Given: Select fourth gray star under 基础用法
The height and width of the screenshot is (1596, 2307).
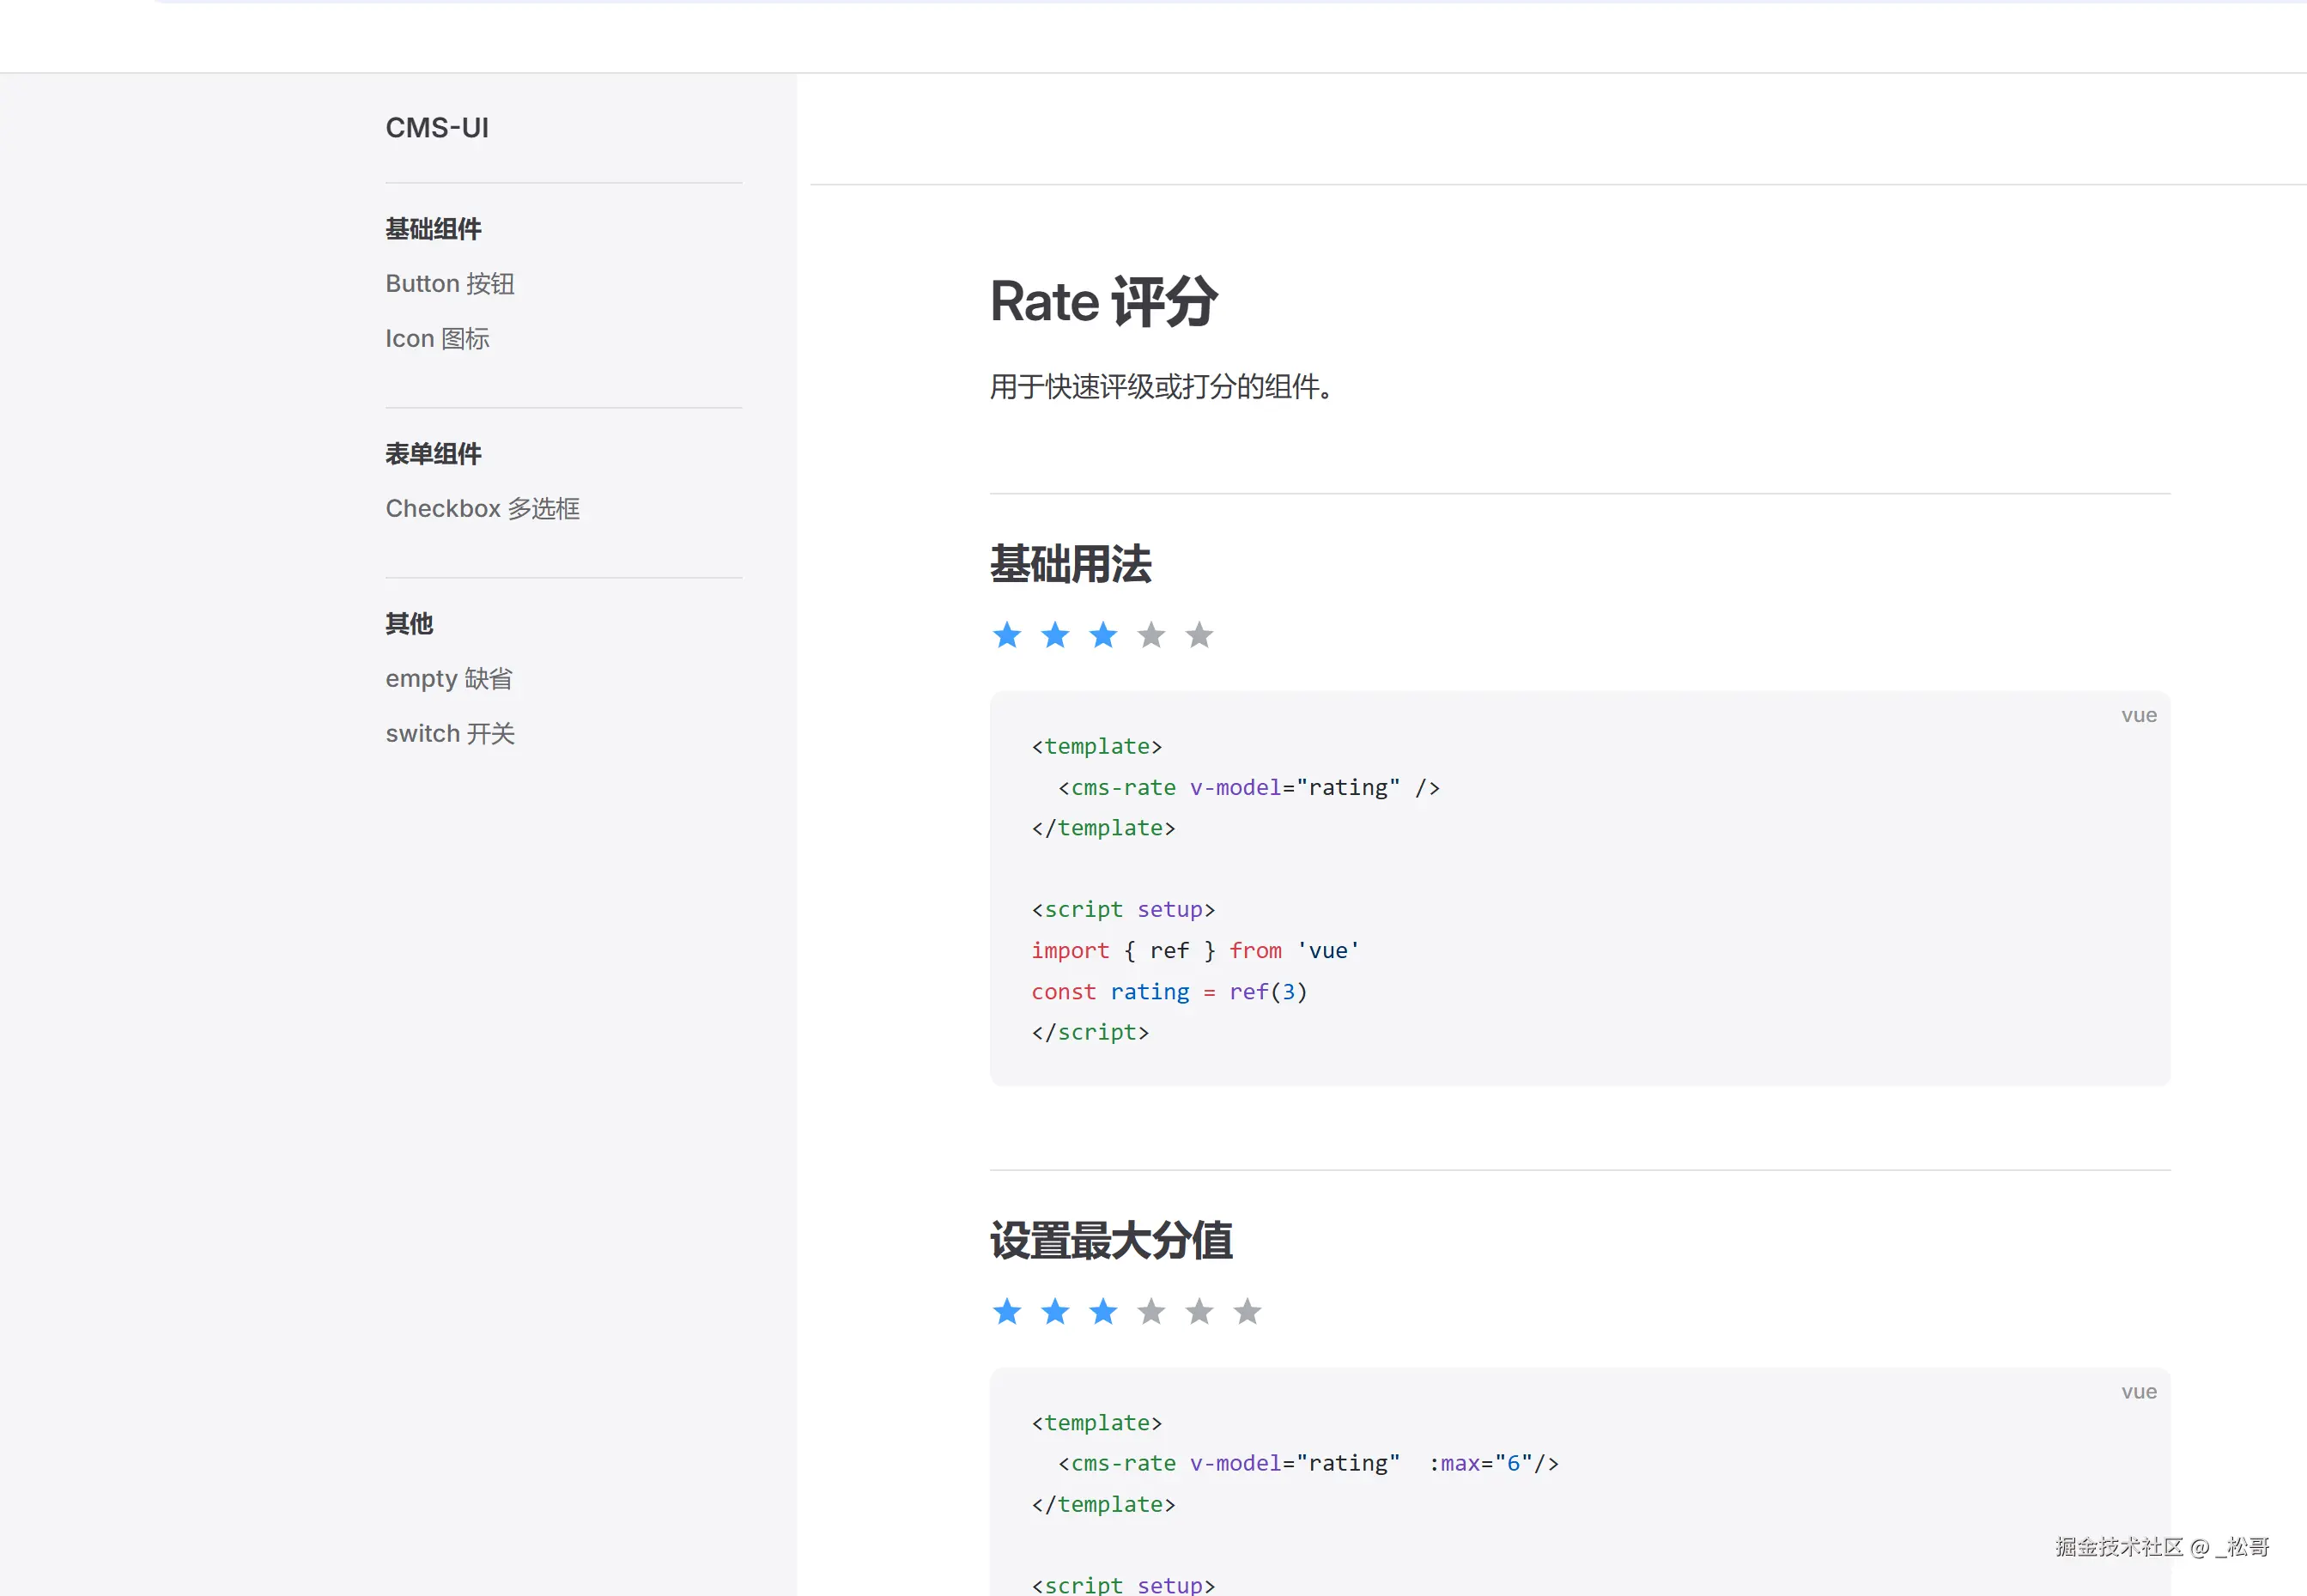Looking at the screenshot, I should (x=1151, y=635).
